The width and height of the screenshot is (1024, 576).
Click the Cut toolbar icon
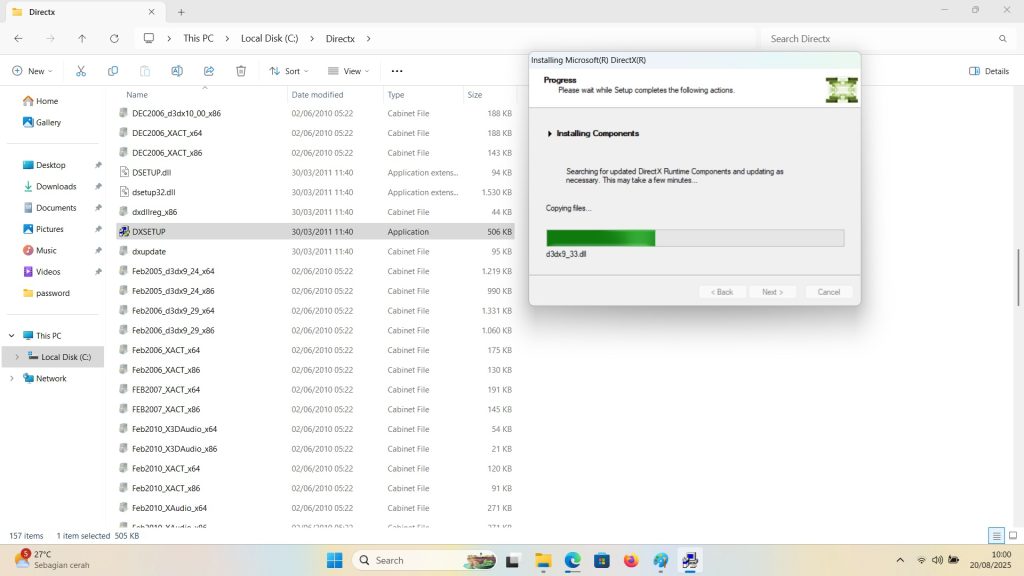click(81, 71)
